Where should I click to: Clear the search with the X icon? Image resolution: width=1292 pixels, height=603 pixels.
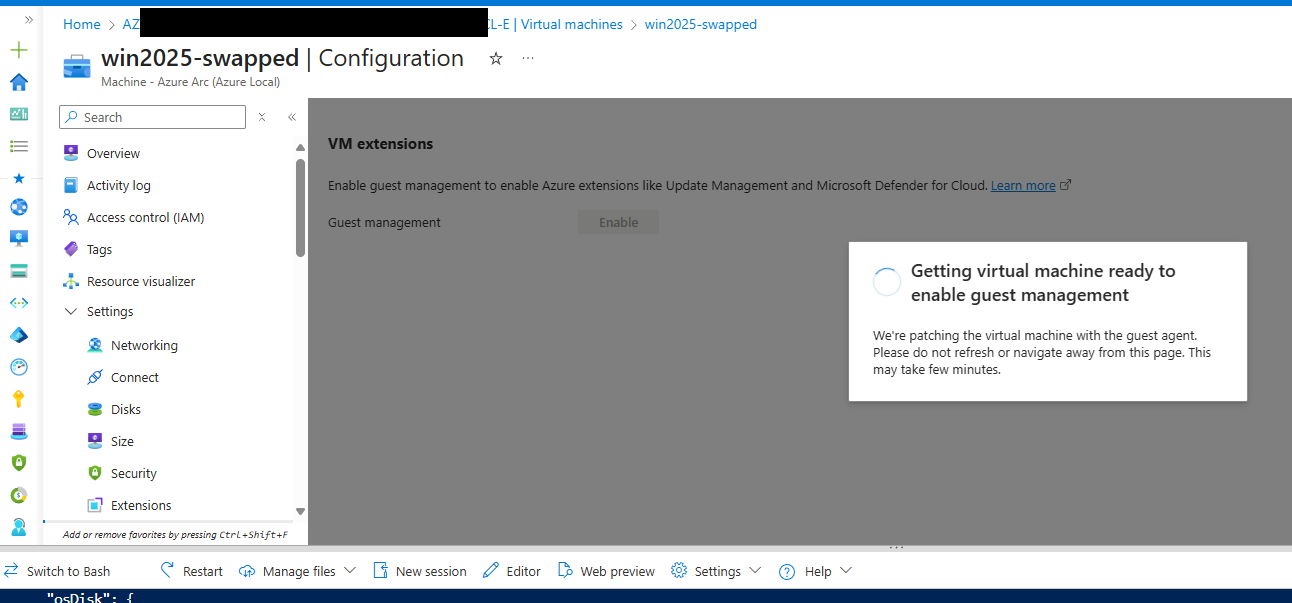tap(262, 117)
